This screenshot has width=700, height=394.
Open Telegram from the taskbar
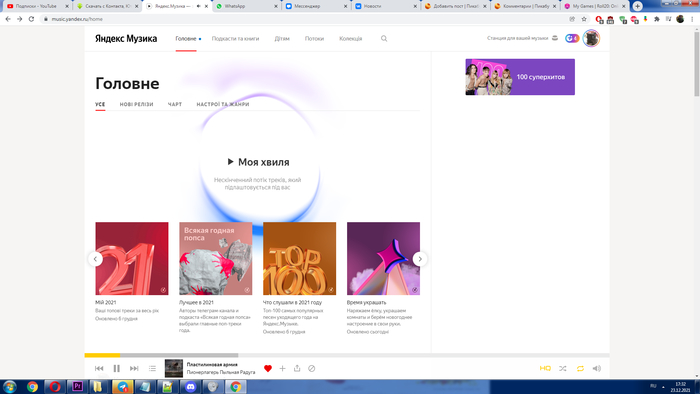123,386
